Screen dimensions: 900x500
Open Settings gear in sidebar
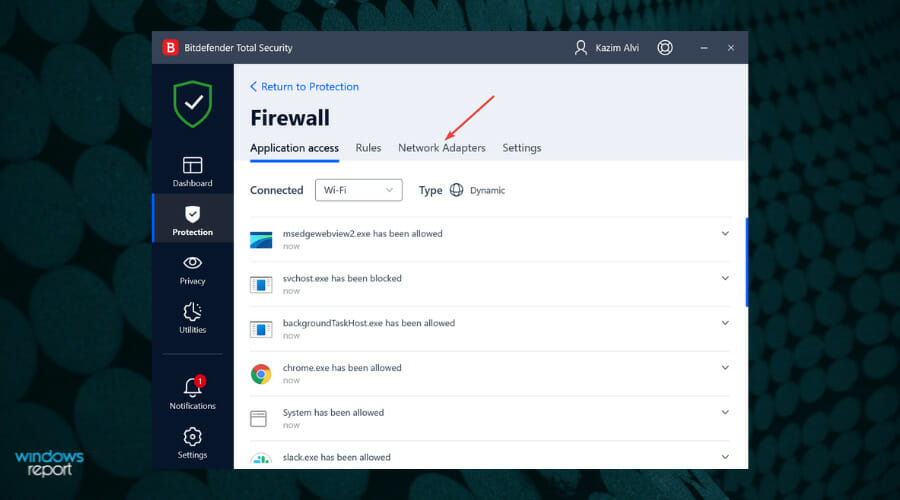tap(192, 443)
